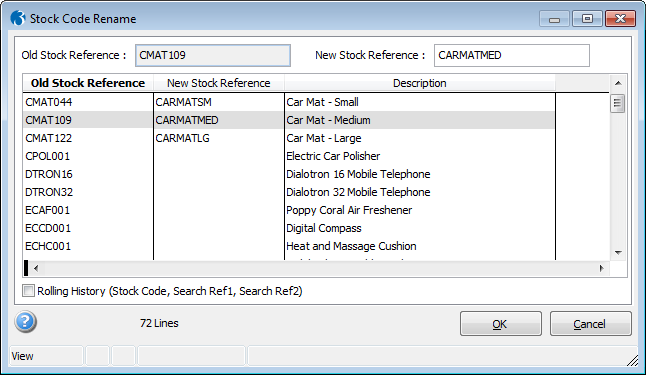Confirm the rename with the OK button
Image resolution: width=646 pixels, height=375 pixels.
[x=501, y=324]
